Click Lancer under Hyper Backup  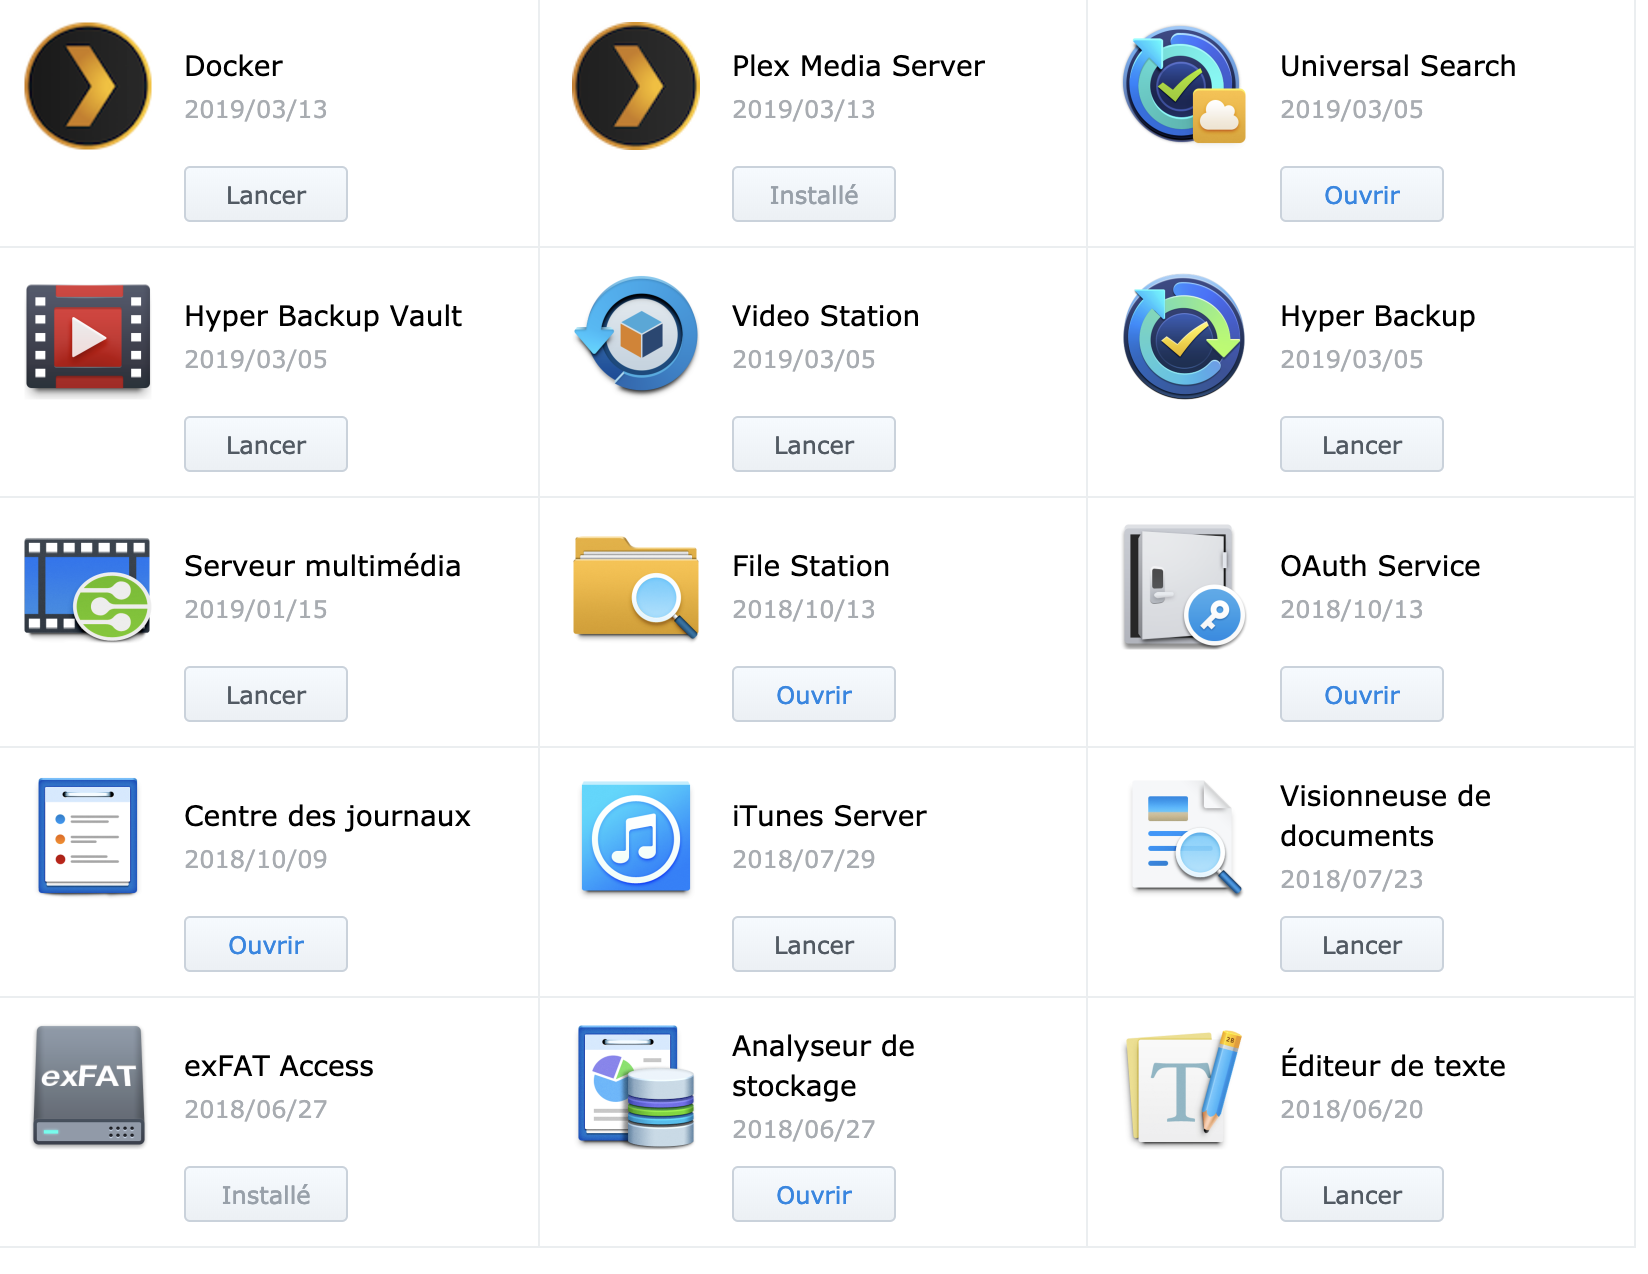(1362, 444)
